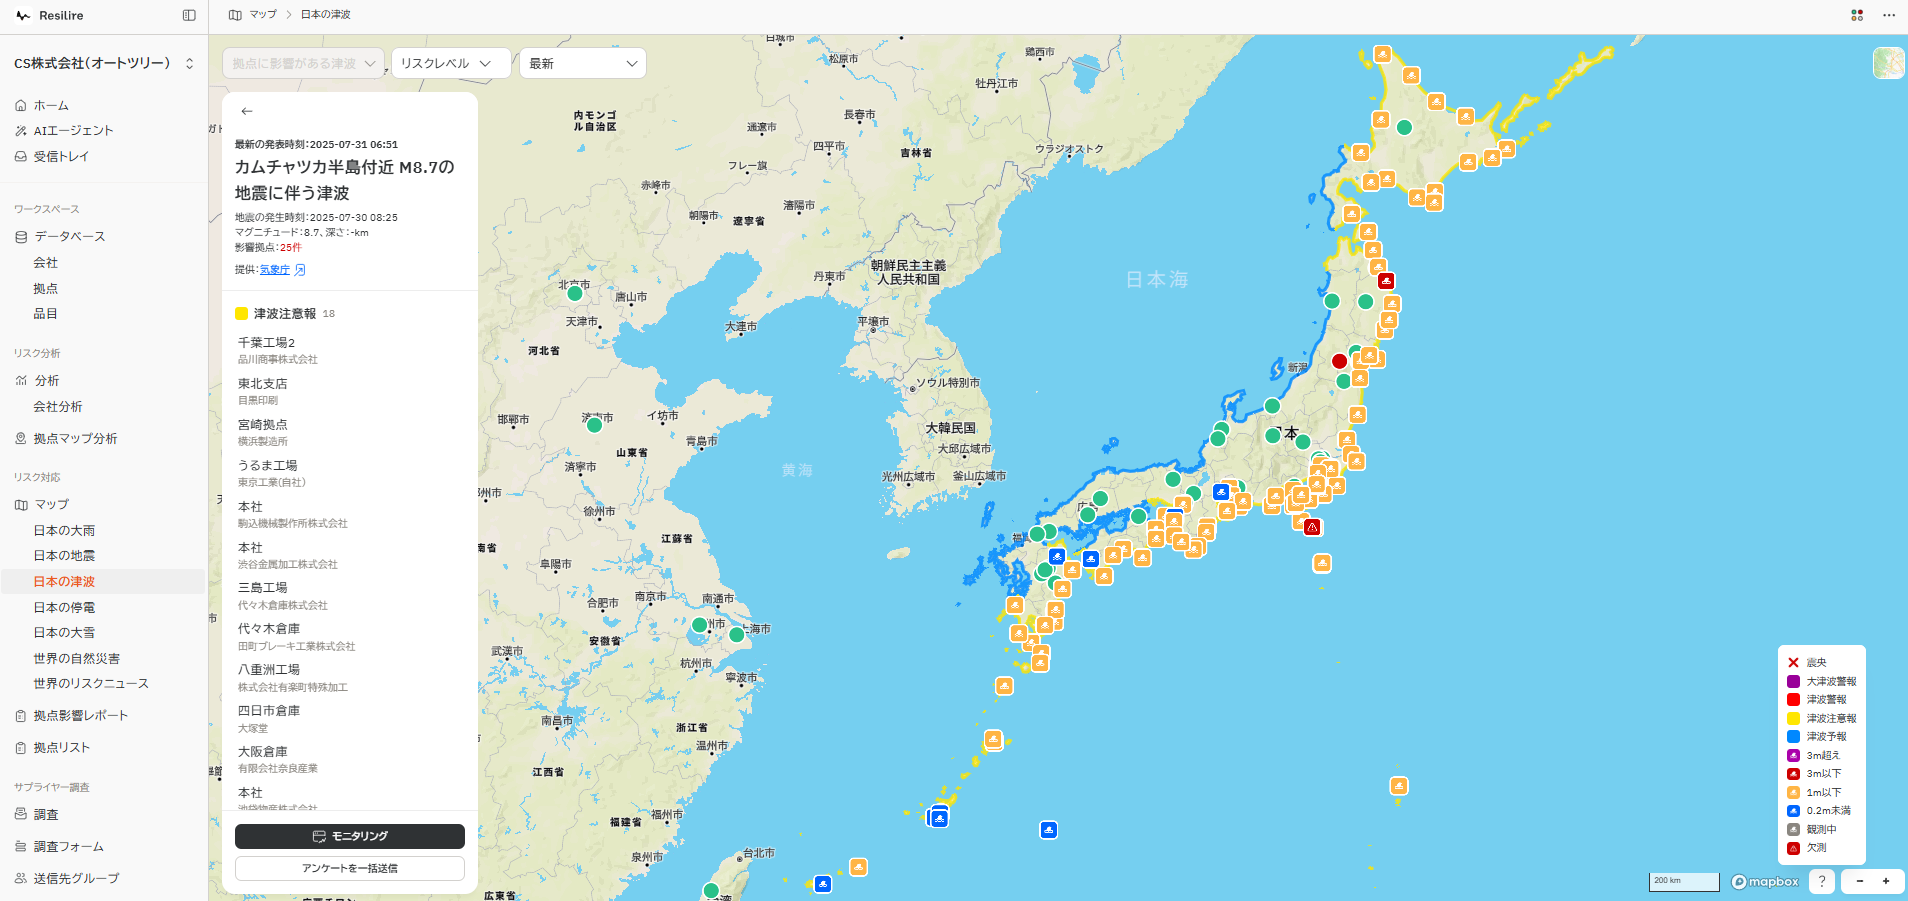Open the 気象庁 source link
Image resolution: width=1908 pixels, height=901 pixels.
tap(275, 270)
